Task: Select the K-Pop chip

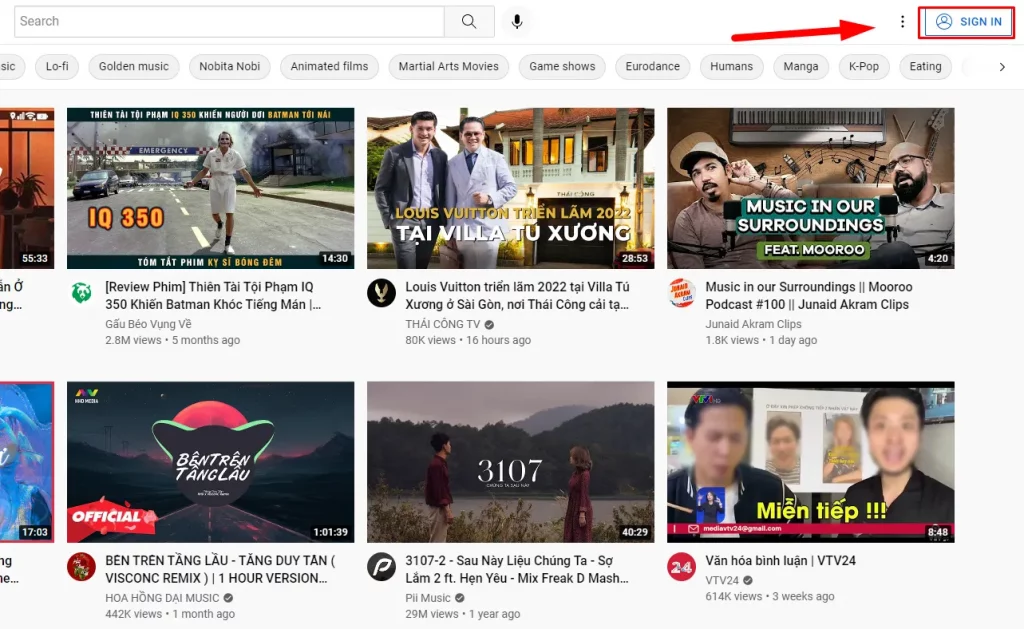Action: [x=863, y=66]
